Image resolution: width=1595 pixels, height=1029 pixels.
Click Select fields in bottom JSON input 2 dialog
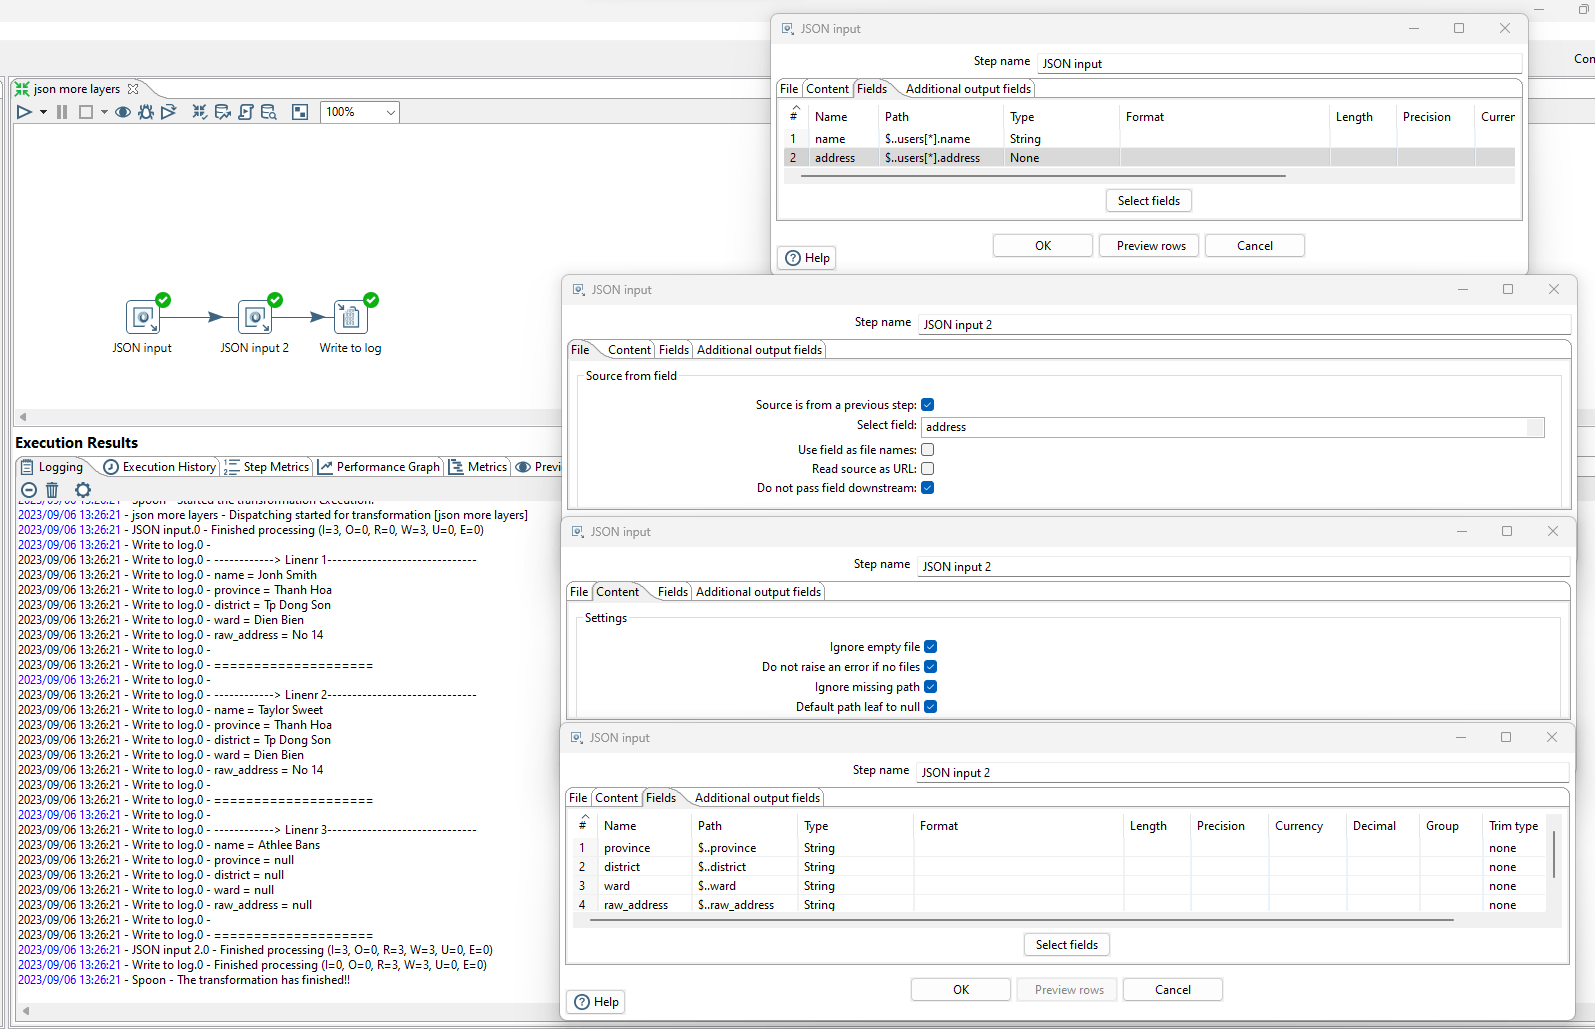(1067, 945)
